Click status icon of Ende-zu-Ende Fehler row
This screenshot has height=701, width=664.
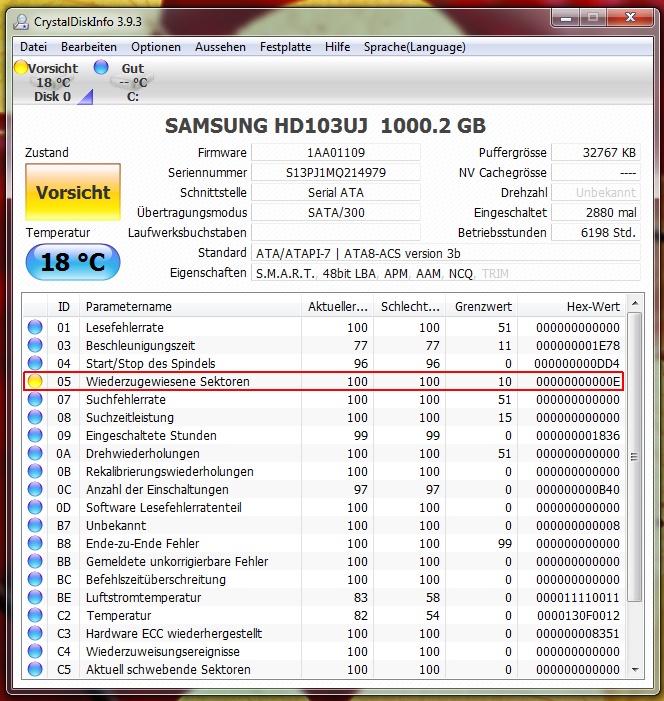pos(35,543)
